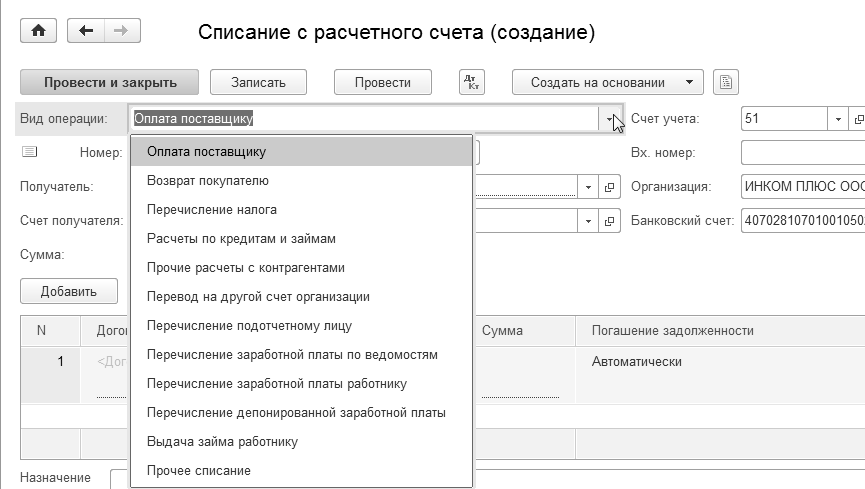
Task: Select Возврат покупателю from the list
Action: pyautogui.click(x=207, y=181)
